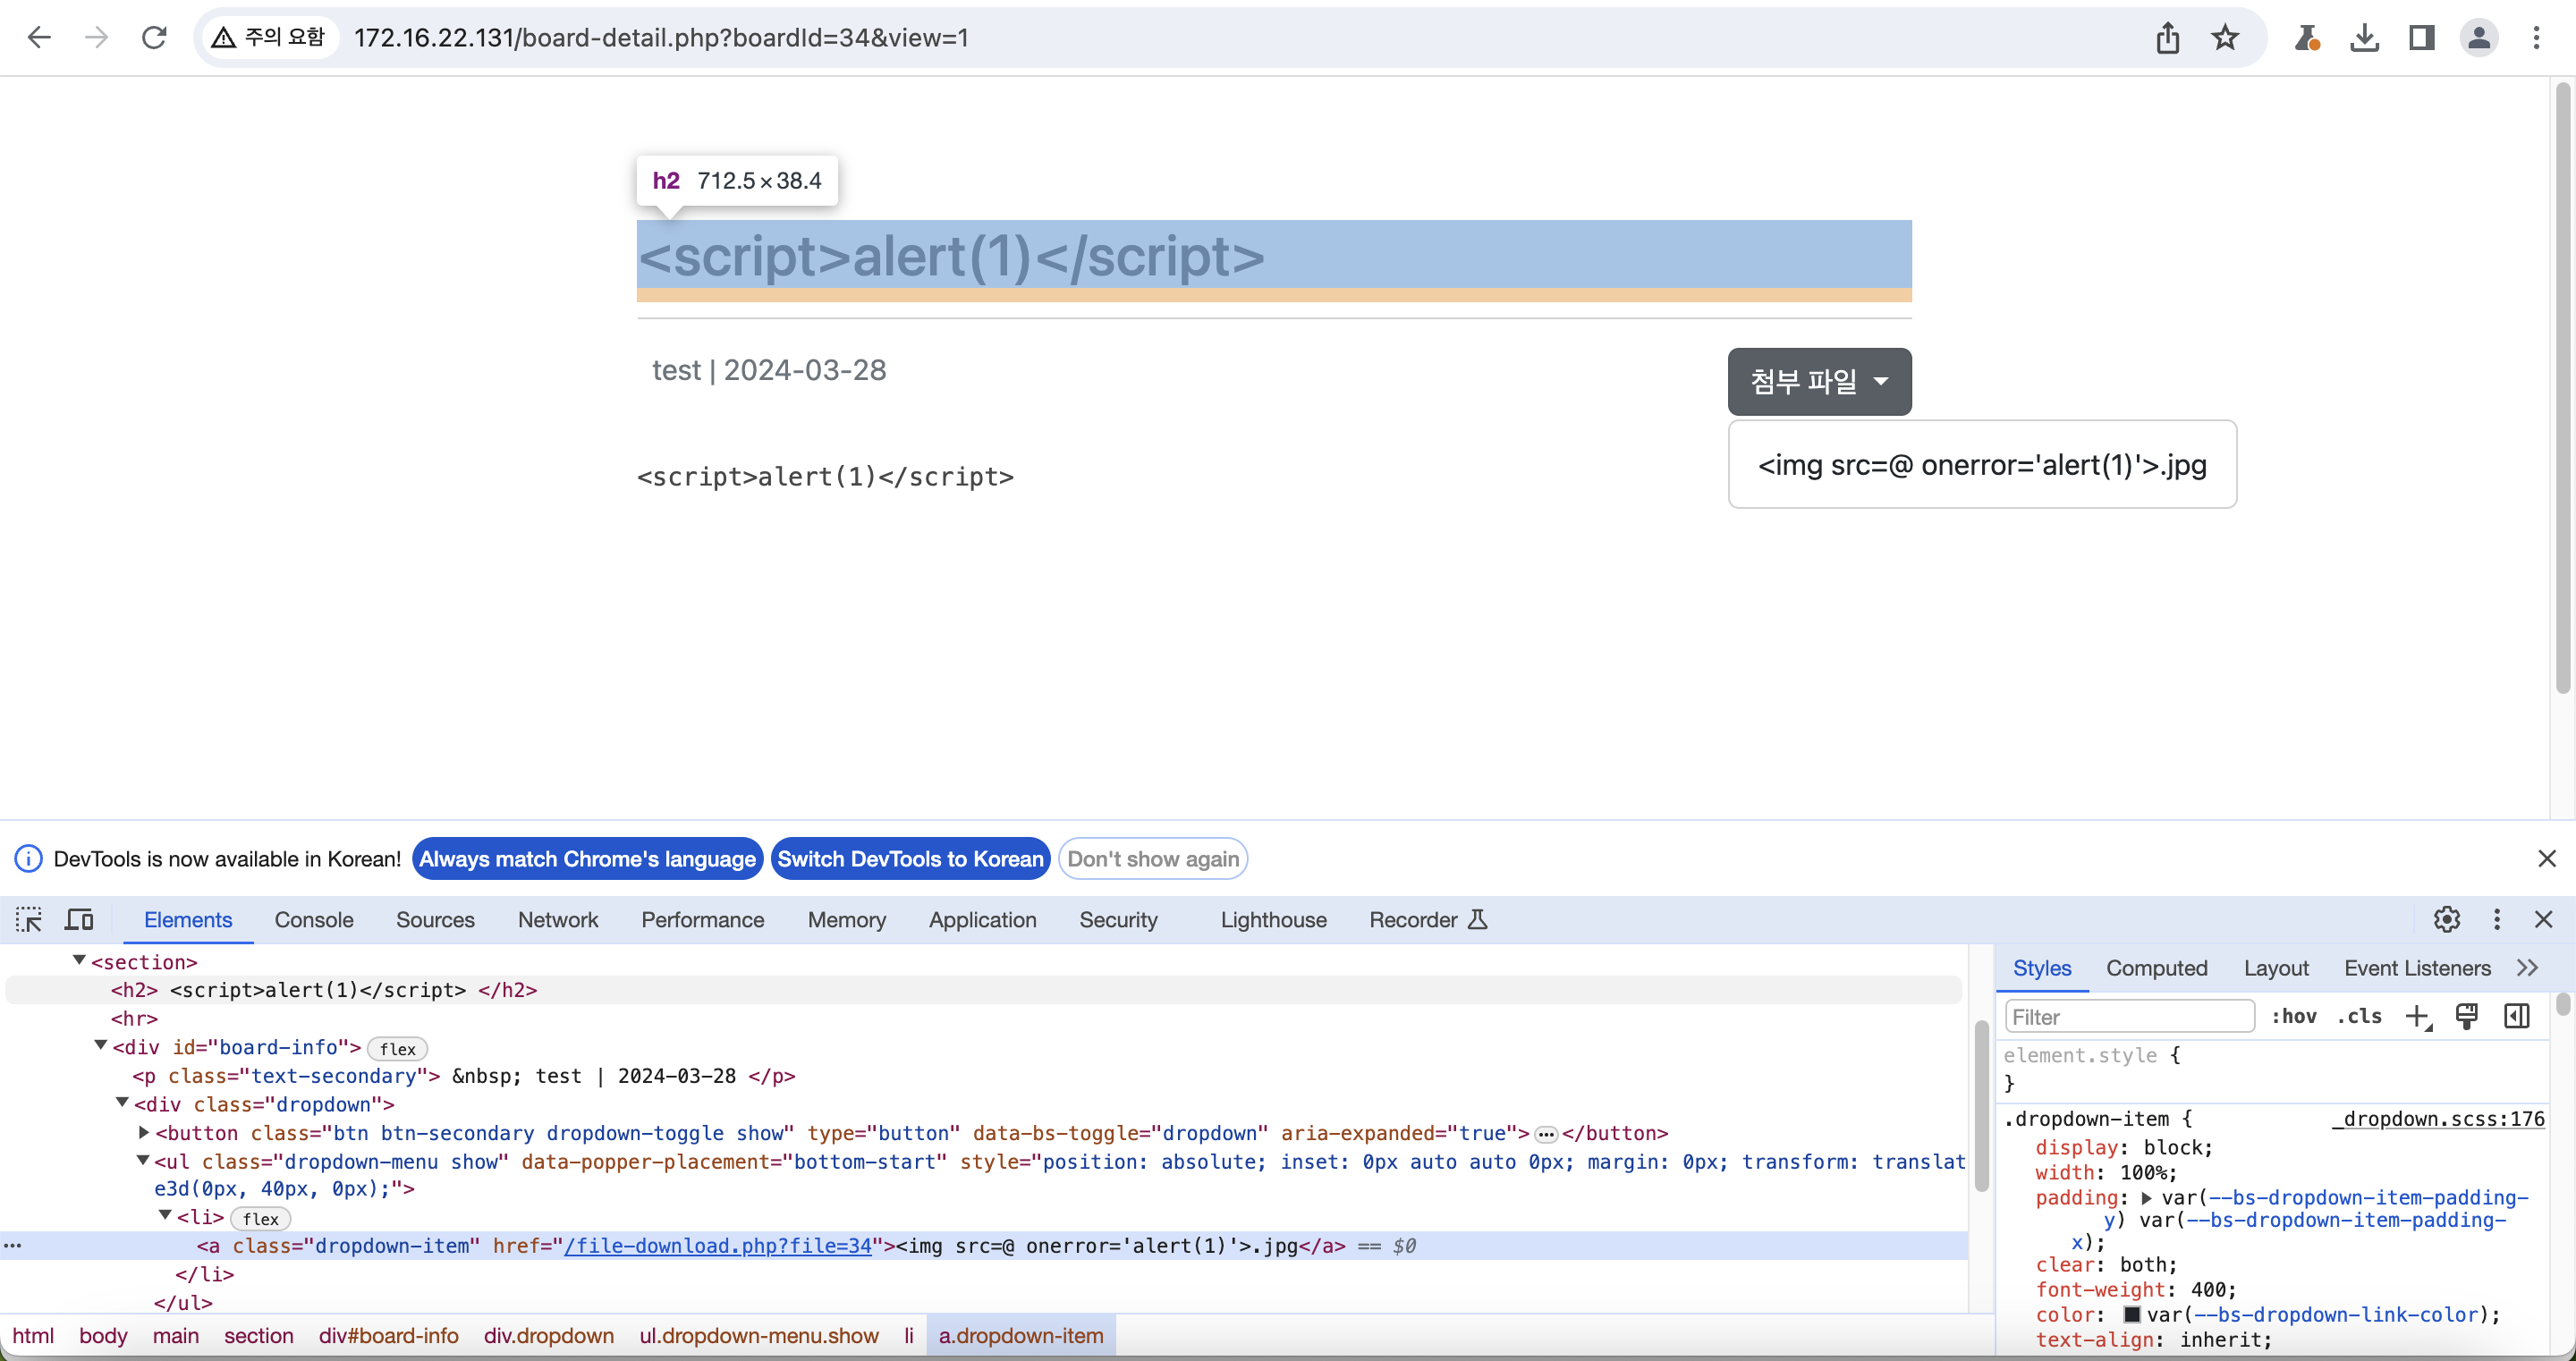Click Always match Chrome's language

(588, 858)
